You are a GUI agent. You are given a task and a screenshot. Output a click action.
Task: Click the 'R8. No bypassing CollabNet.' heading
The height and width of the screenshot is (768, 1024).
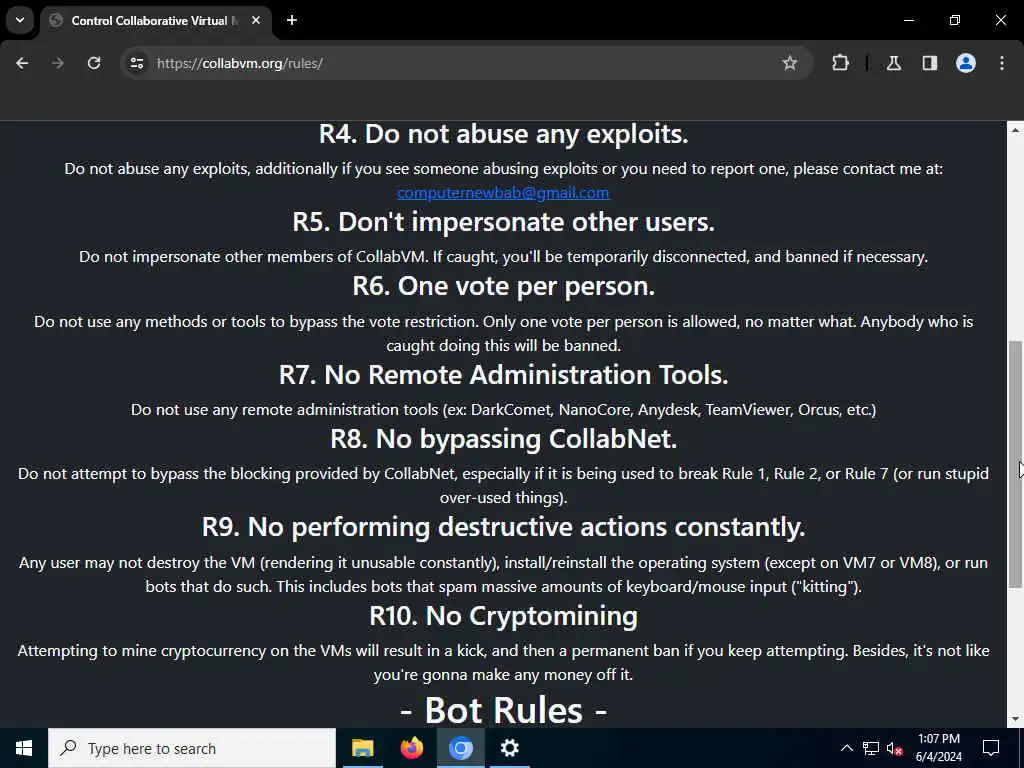pyautogui.click(x=504, y=439)
